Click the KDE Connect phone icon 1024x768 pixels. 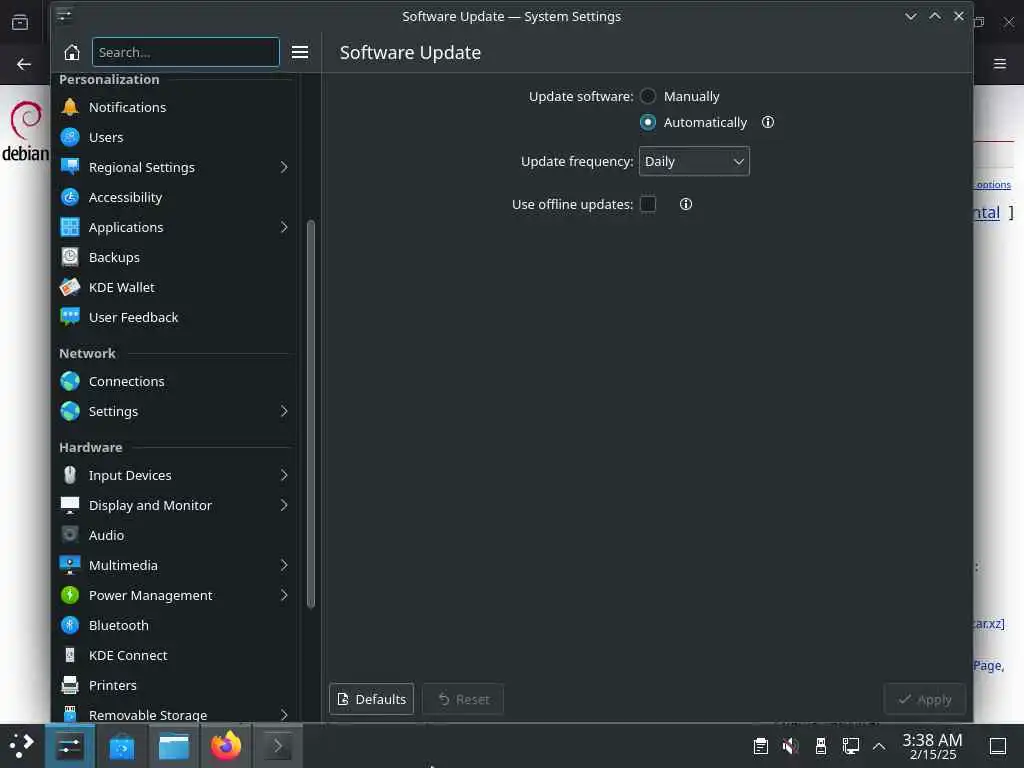coord(70,656)
